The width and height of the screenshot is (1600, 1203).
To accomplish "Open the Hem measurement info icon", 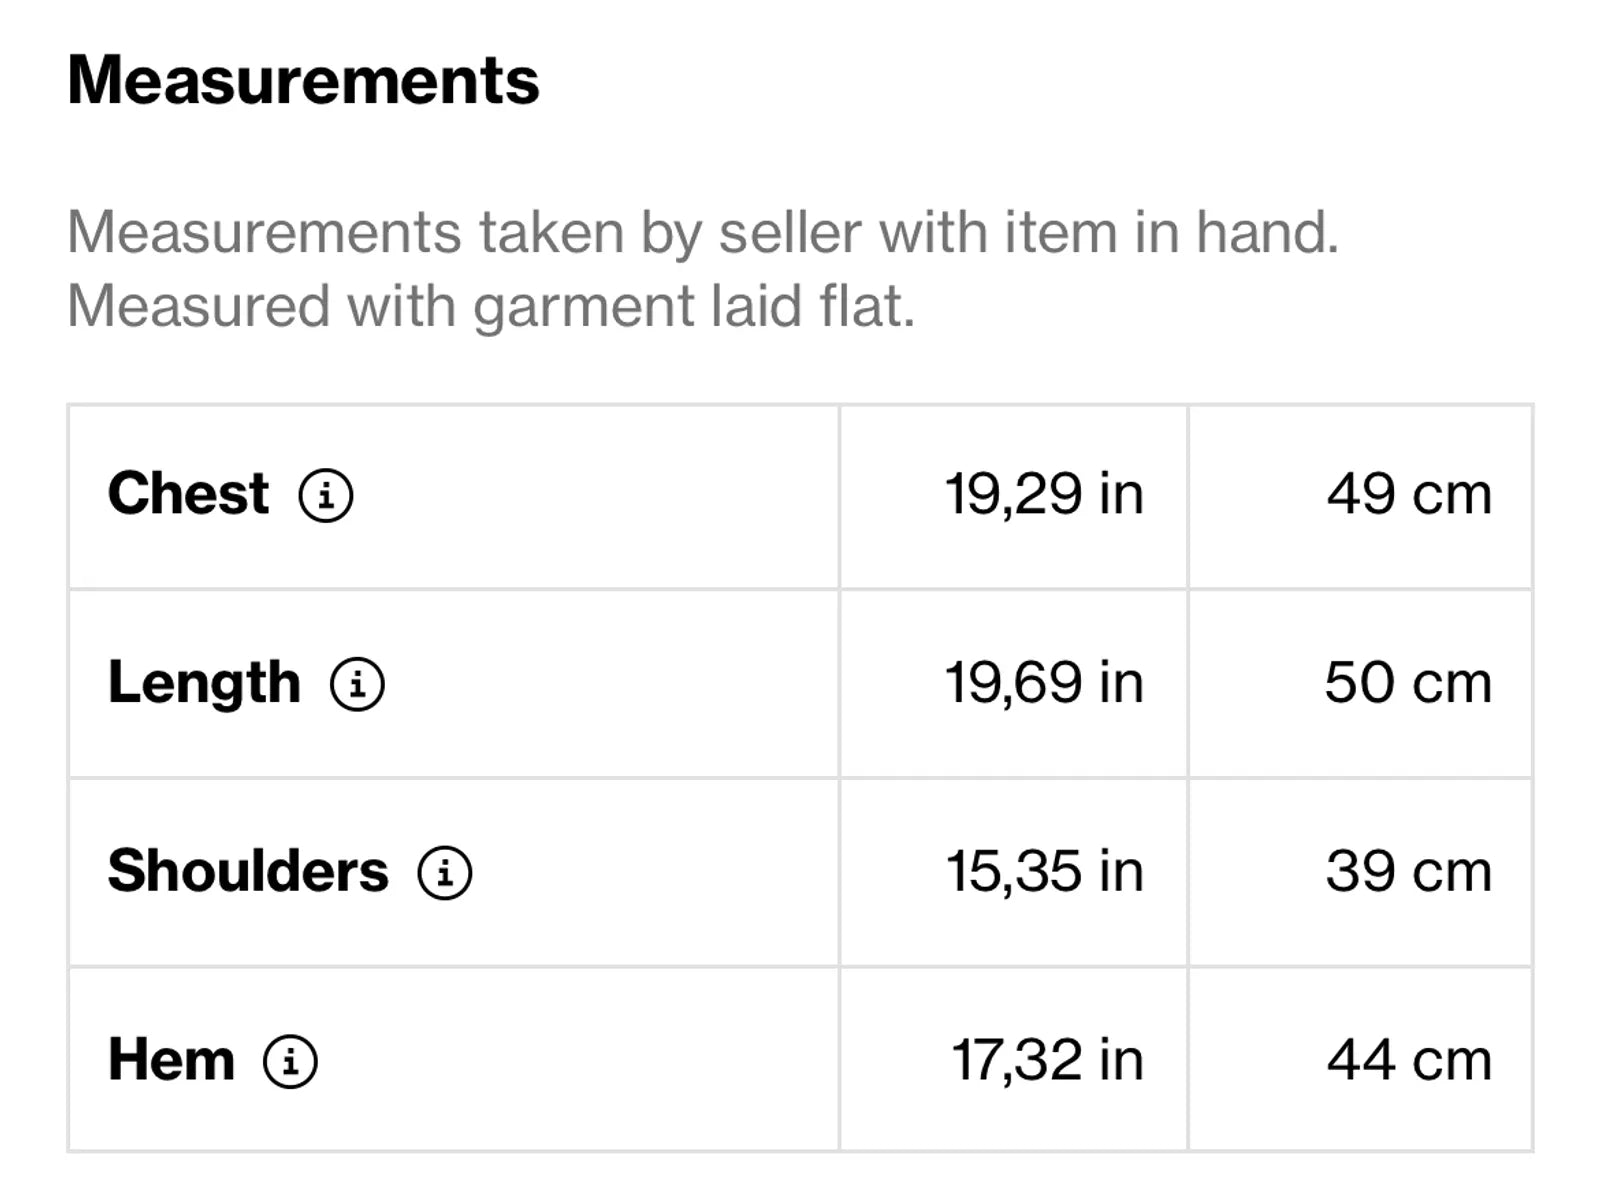I will pyautogui.click(x=291, y=1061).
